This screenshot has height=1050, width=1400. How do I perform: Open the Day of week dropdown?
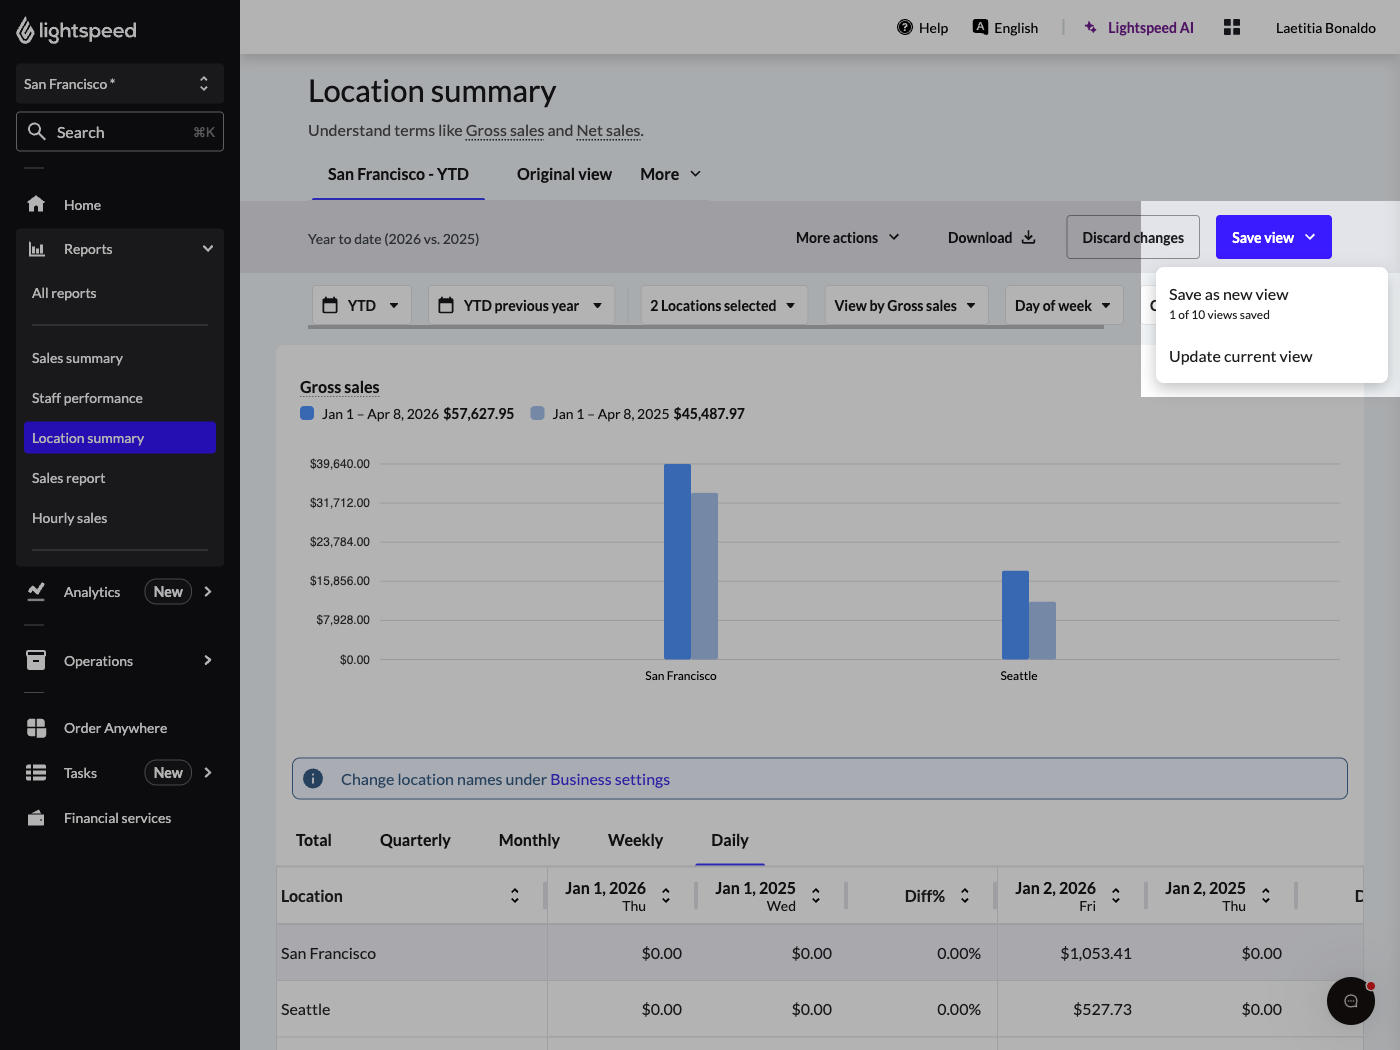[1063, 305]
